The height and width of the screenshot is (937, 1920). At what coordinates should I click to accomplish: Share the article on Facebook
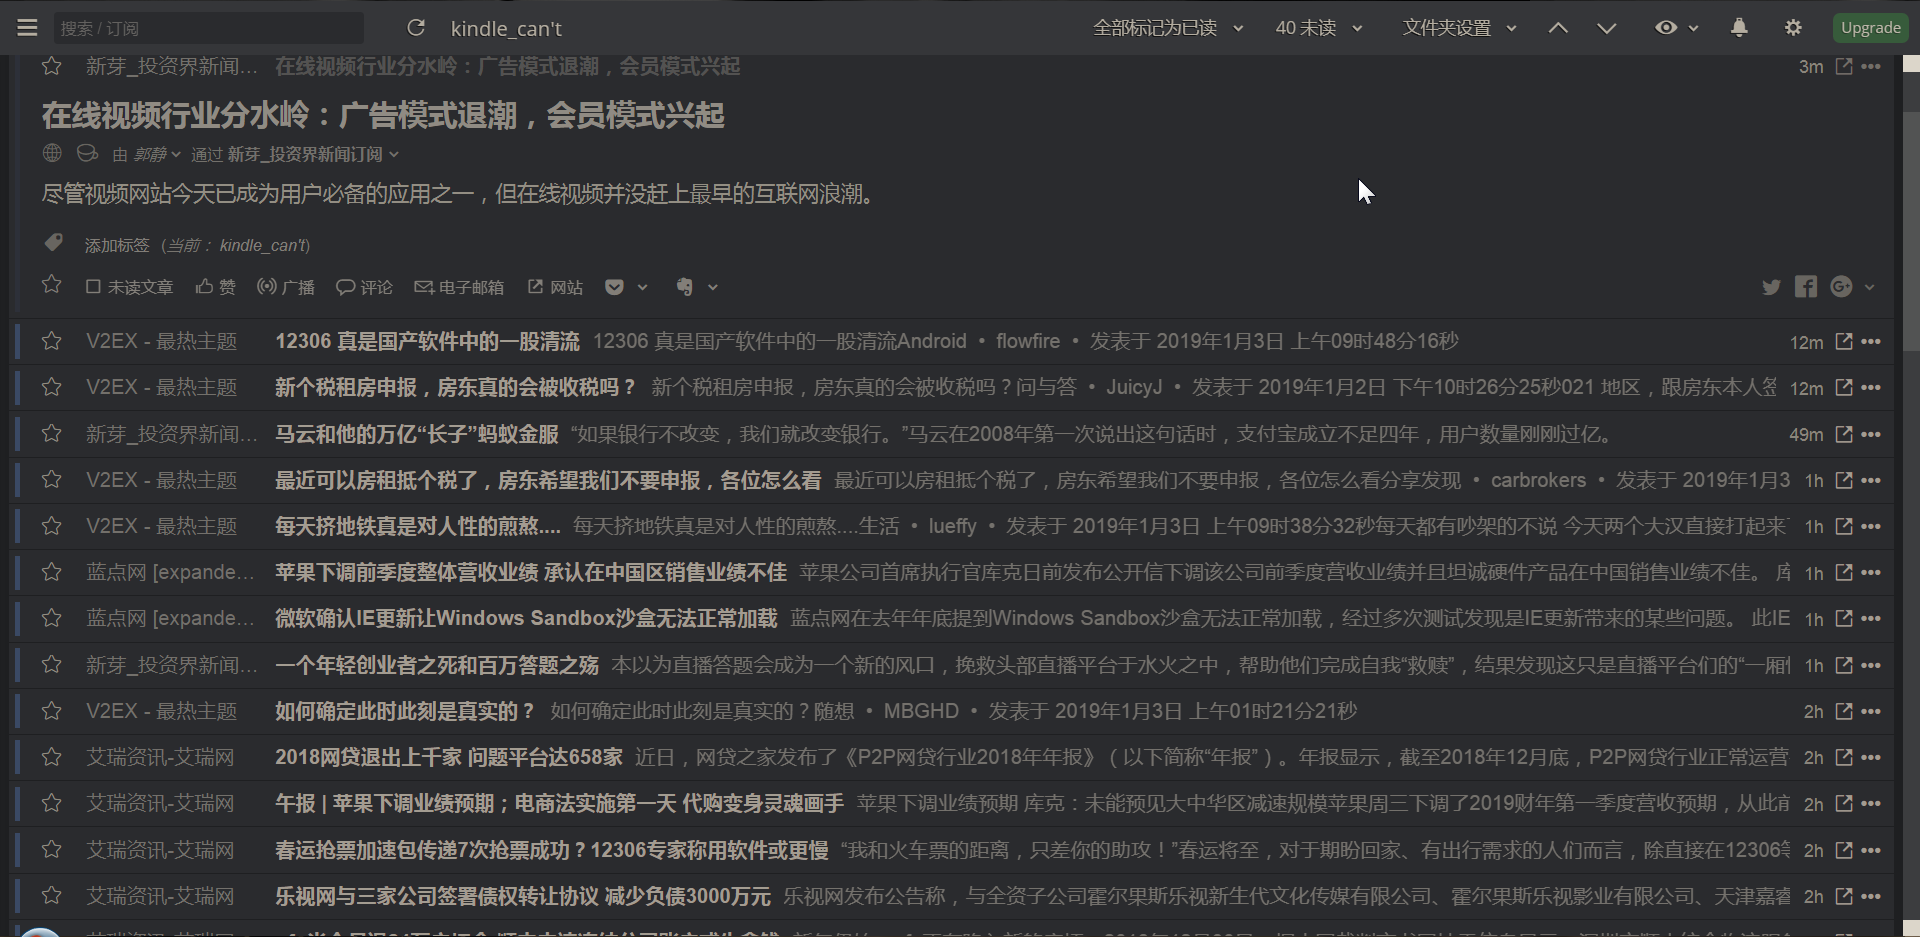pyautogui.click(x=1806, y=287)
